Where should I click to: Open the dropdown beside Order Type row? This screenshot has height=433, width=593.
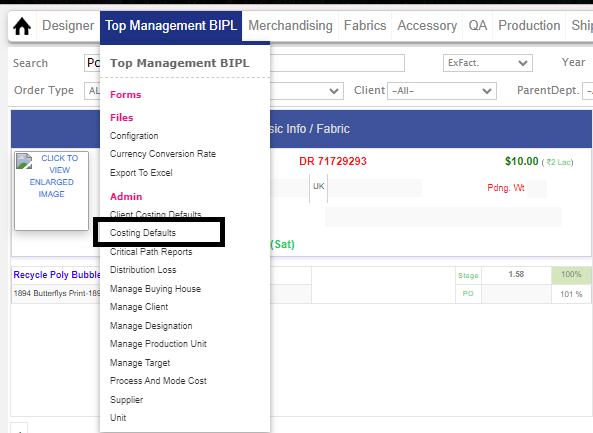tap(306, 91)
